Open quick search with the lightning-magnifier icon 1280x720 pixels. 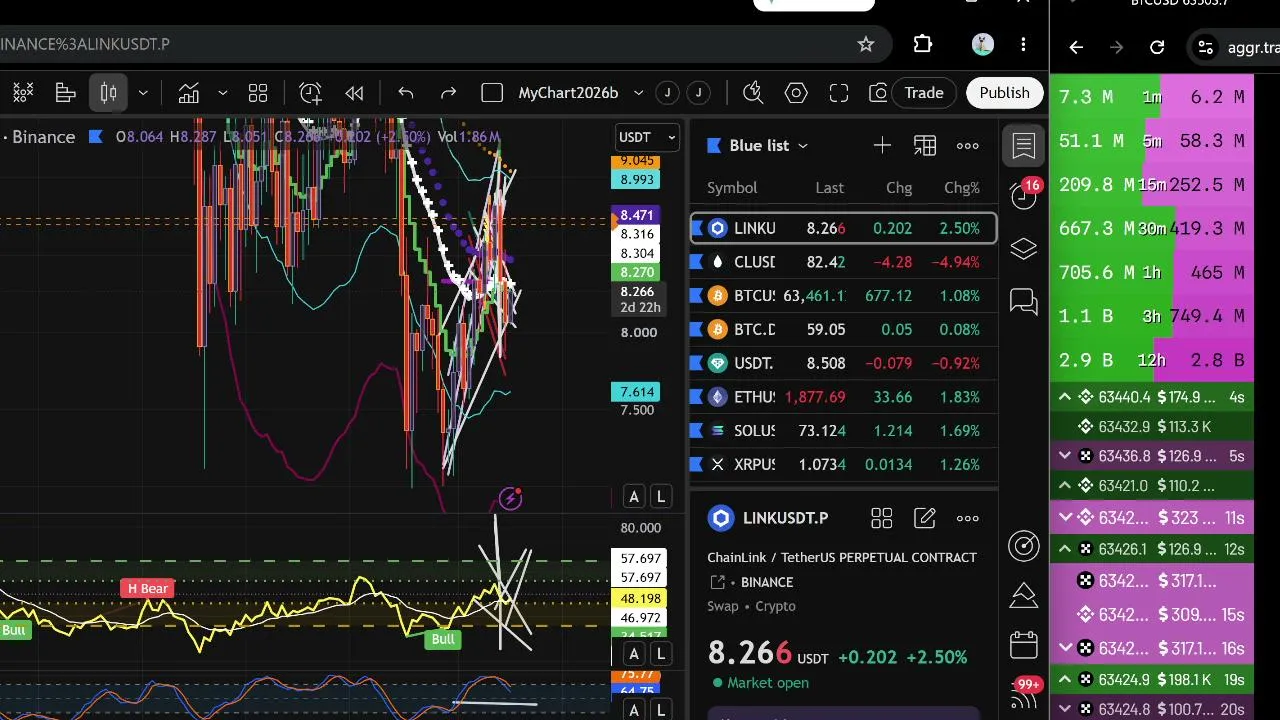tap(753, 93)
